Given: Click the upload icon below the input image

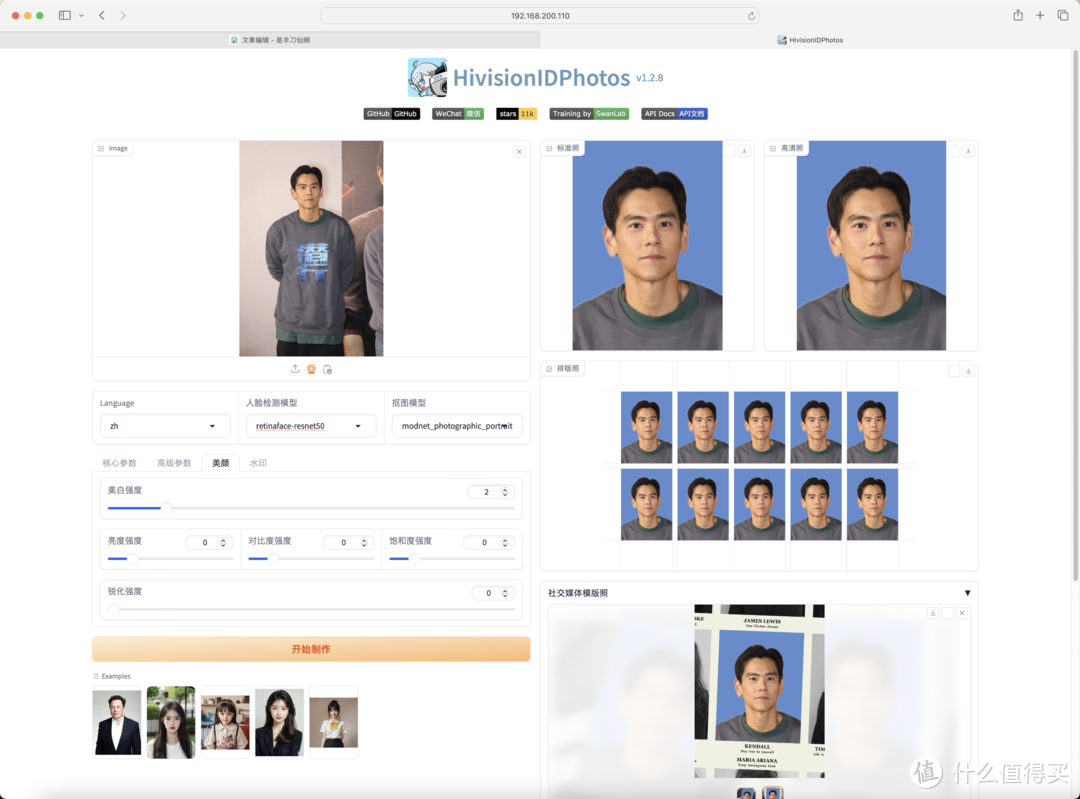Looking at the screenshot, I should 295,369.
